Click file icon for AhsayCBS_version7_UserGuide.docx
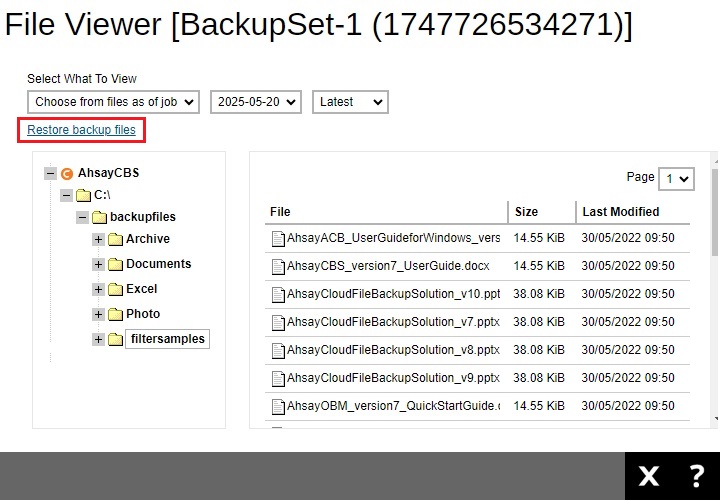The width and height of the screenshot is (720, 500). coord(278,267)
